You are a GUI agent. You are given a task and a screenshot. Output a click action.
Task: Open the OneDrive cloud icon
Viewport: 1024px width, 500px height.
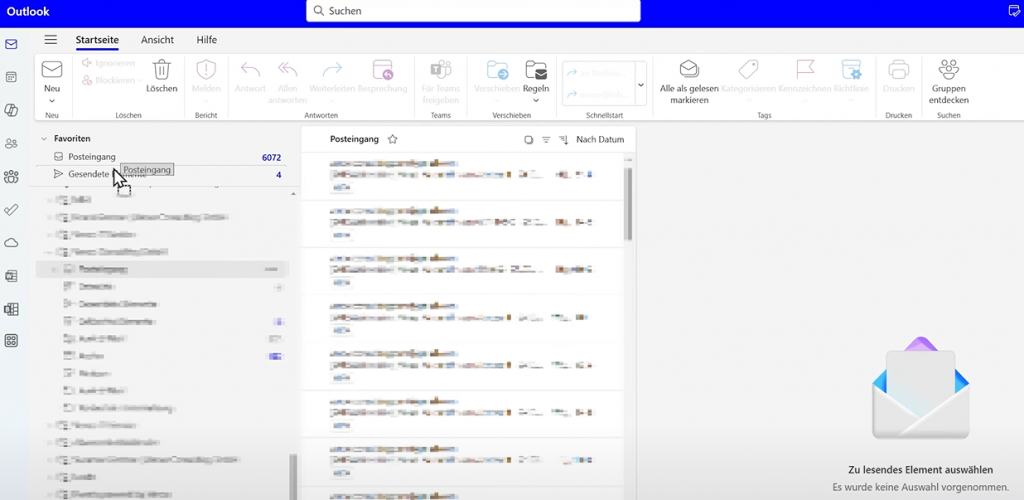pyautogui.click(x=11, y=243)
